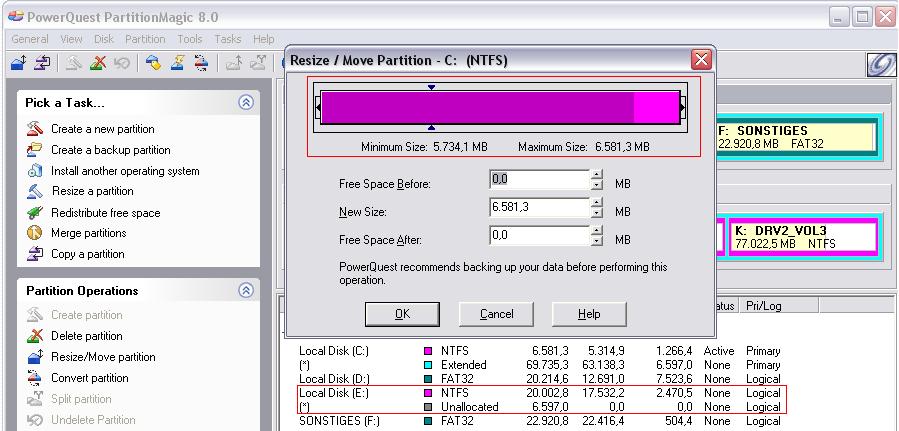This screenshot has height=431, width=899.
Task: Click the left handle of partition size bar
Action: pos(318,107)
